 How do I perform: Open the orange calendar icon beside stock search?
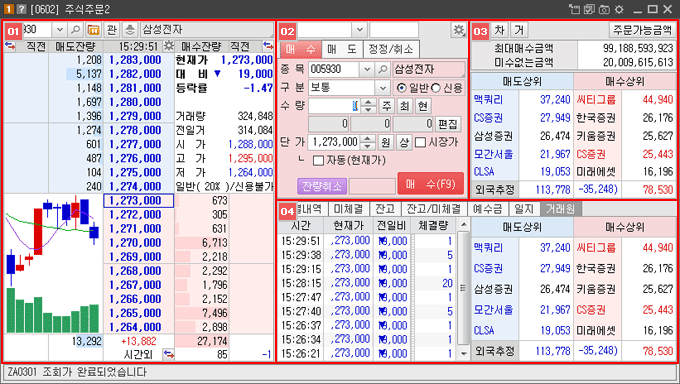click(x=93, y=30)
